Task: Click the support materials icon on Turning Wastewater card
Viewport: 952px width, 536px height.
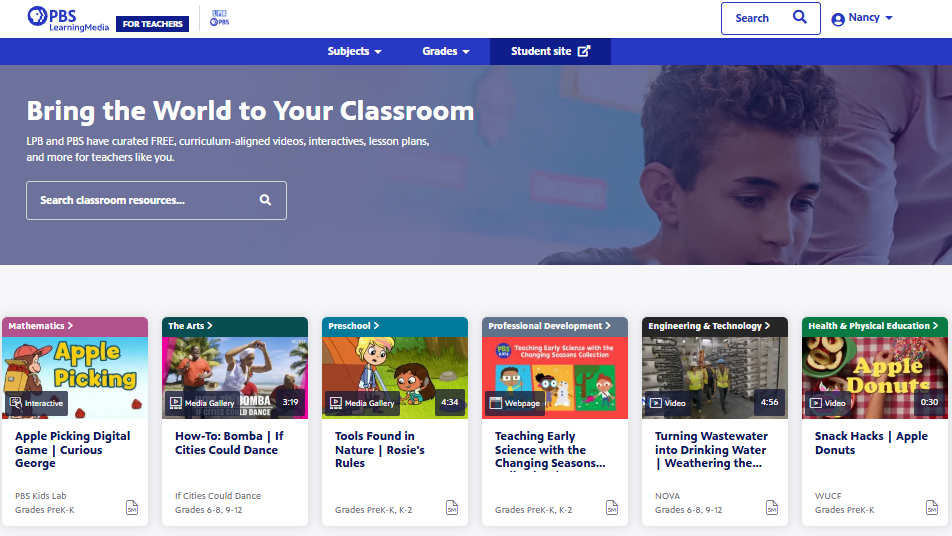Action: (x=771, y=508)
